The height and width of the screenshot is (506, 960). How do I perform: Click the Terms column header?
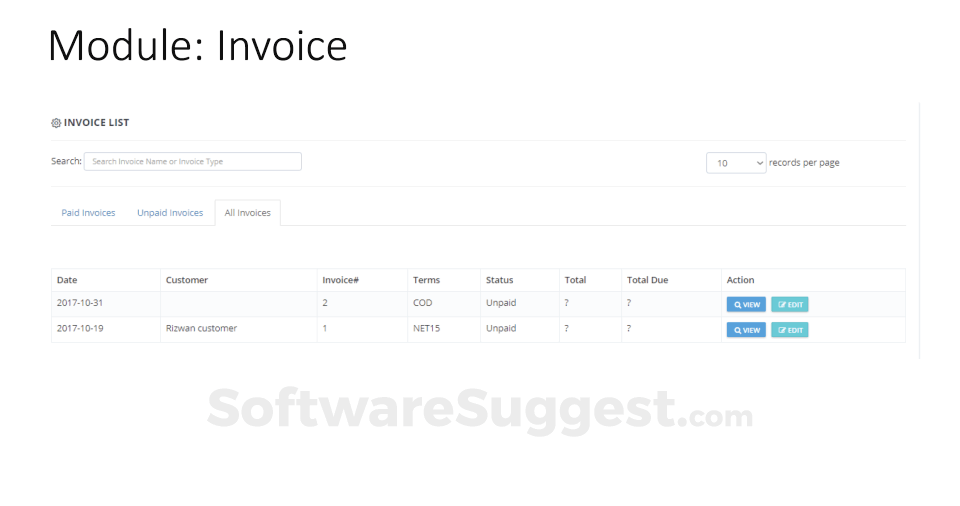click(x=426, y=280)
